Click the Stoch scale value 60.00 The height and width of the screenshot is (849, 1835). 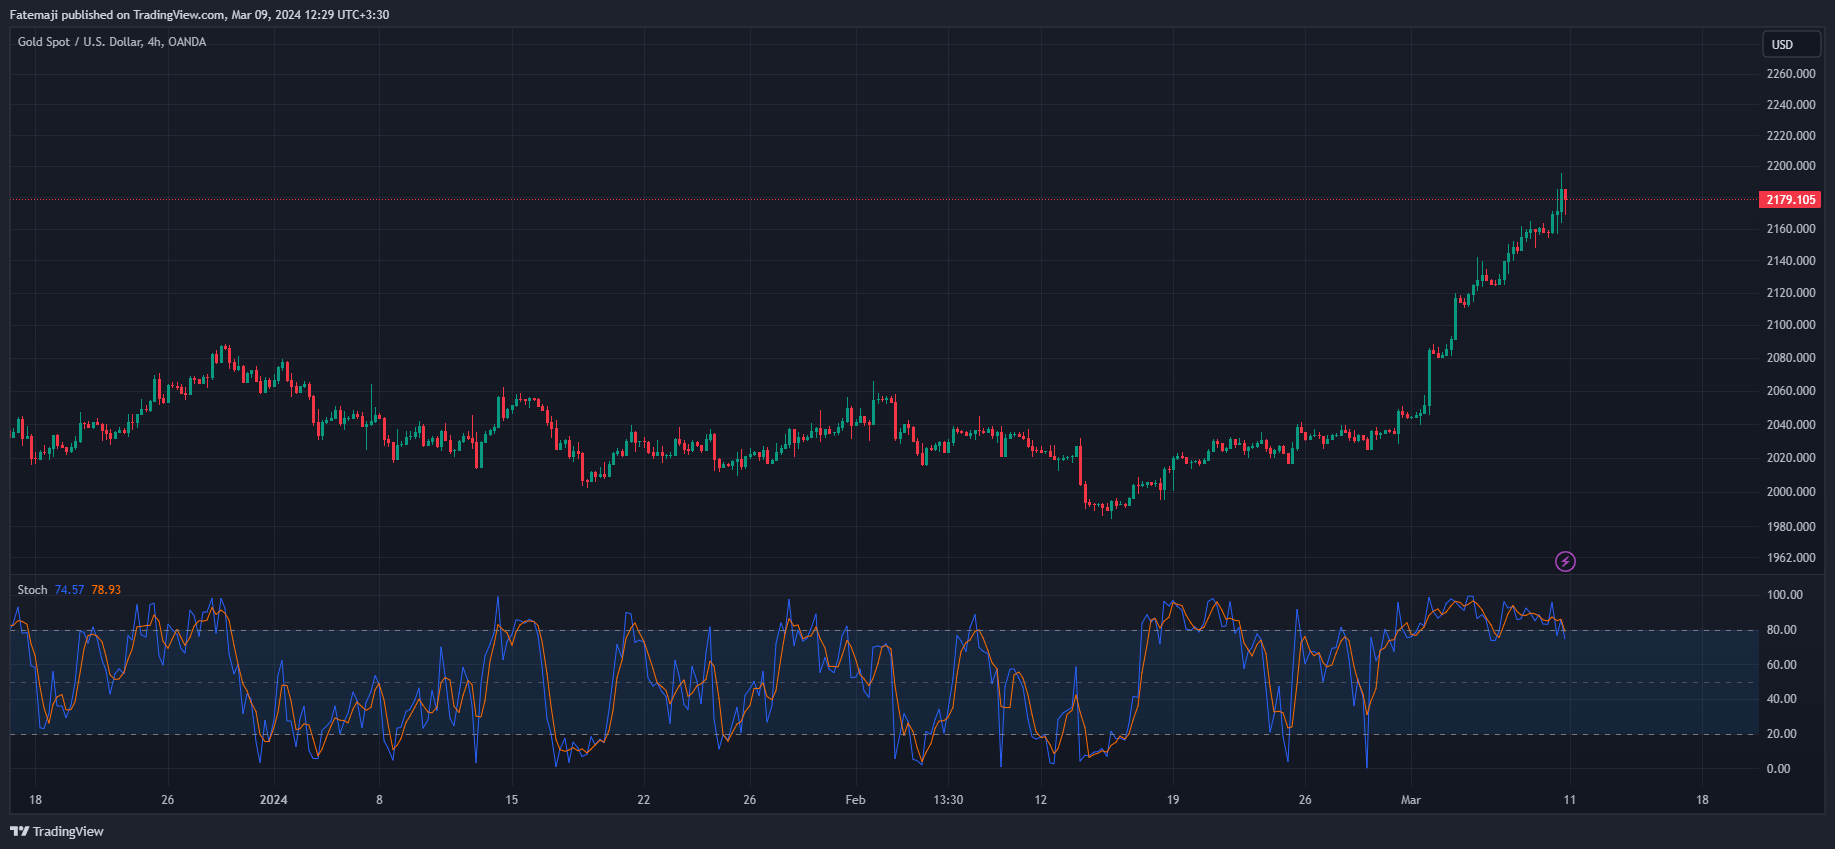[1782, 665]
